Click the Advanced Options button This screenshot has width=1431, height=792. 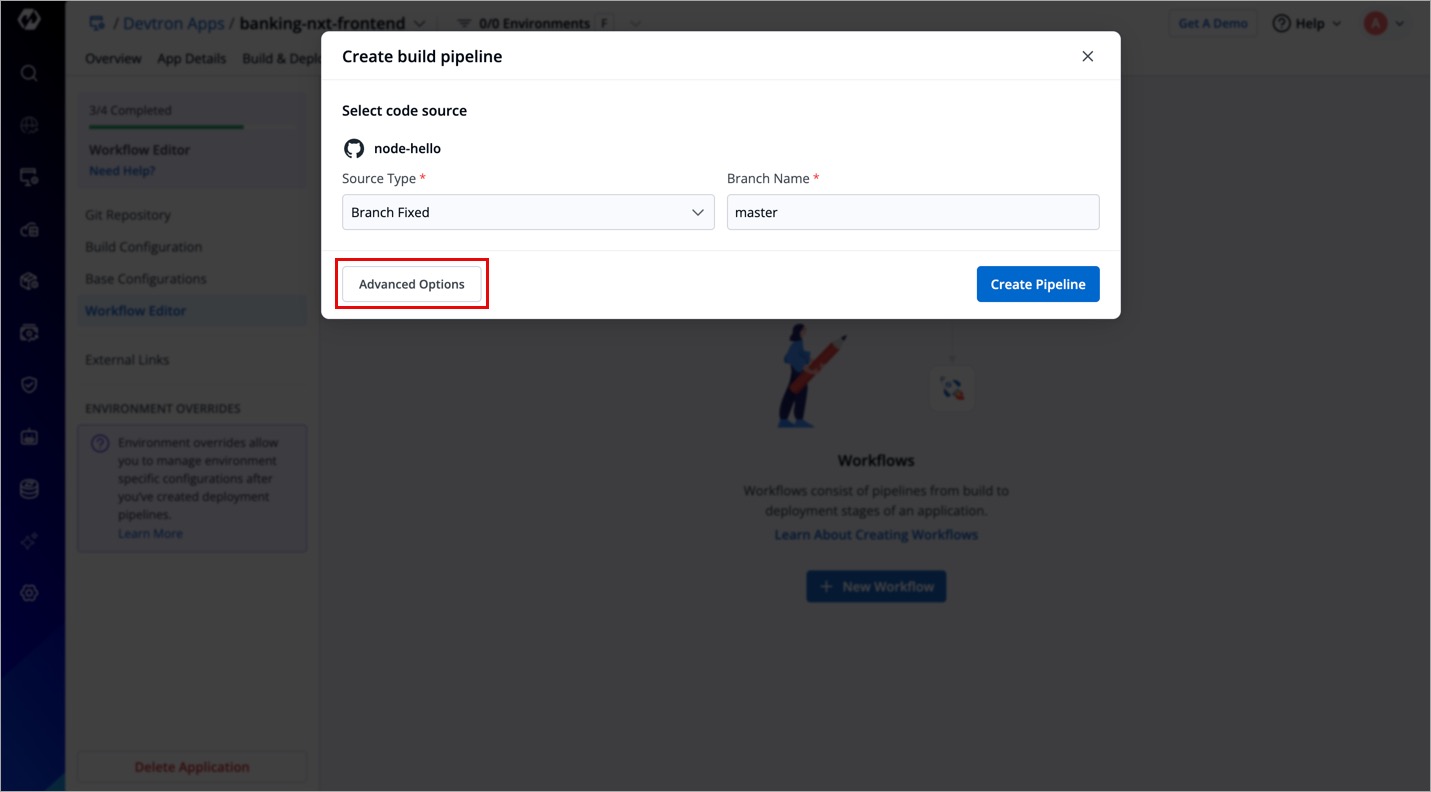(x=412, y=285)
